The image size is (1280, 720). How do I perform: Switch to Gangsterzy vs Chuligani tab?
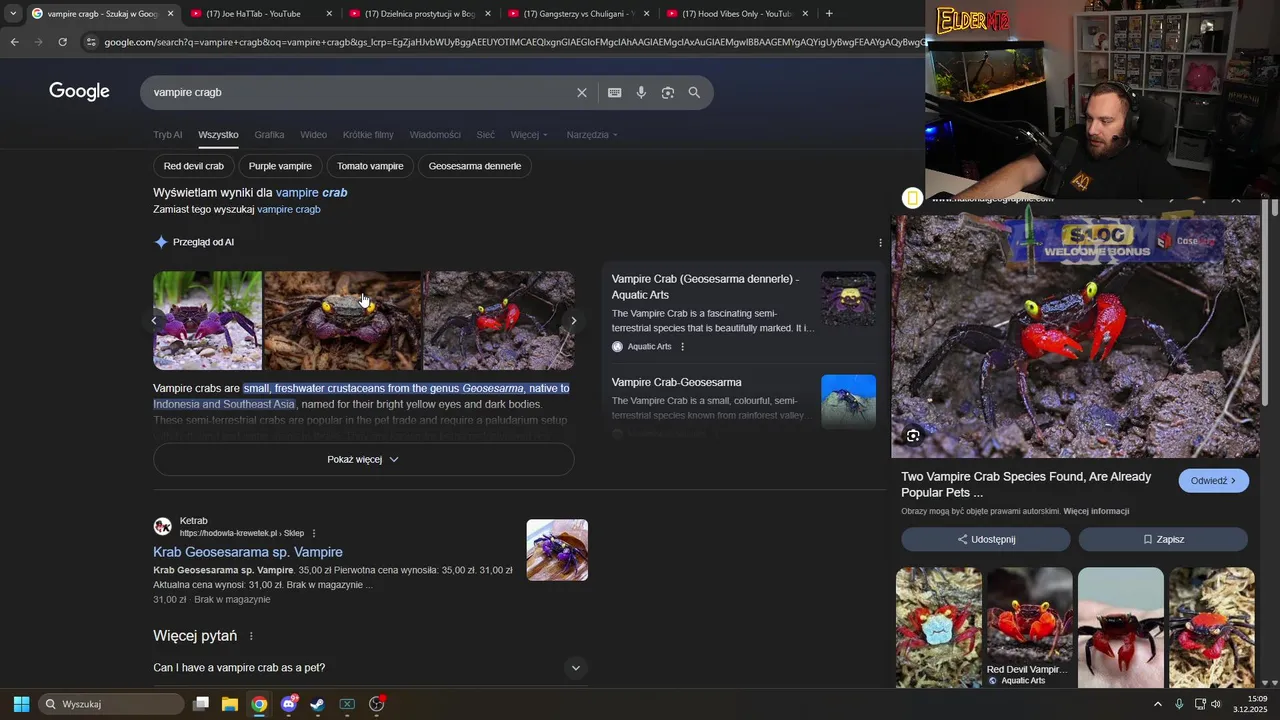pyautogui.click(x=579, y=14)
